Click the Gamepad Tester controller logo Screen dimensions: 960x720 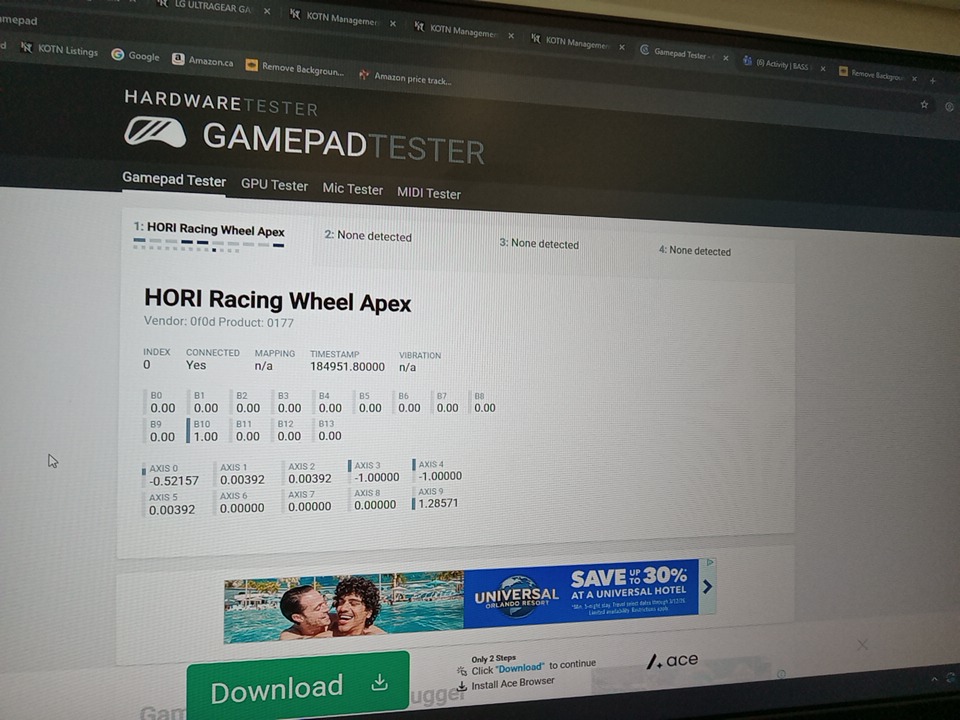pos(155,132)
